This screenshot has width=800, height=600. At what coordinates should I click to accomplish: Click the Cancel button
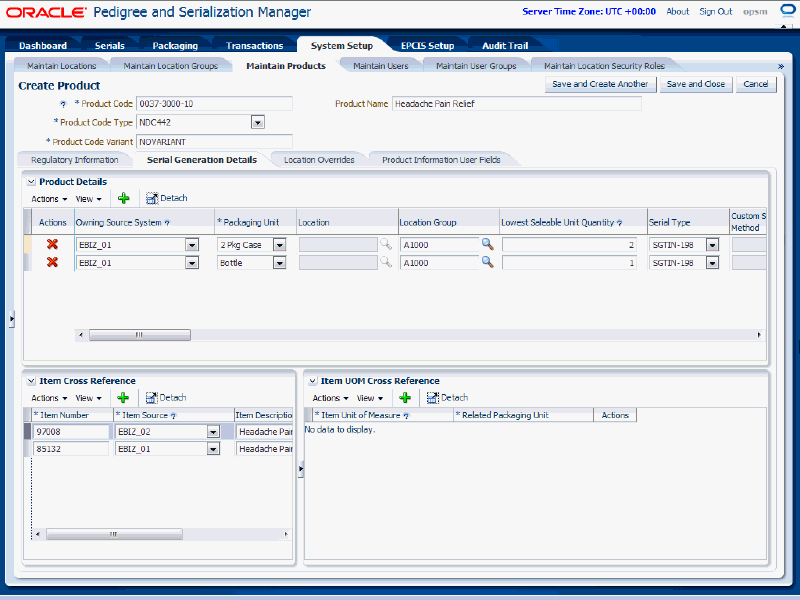click(x=756, y=84)
